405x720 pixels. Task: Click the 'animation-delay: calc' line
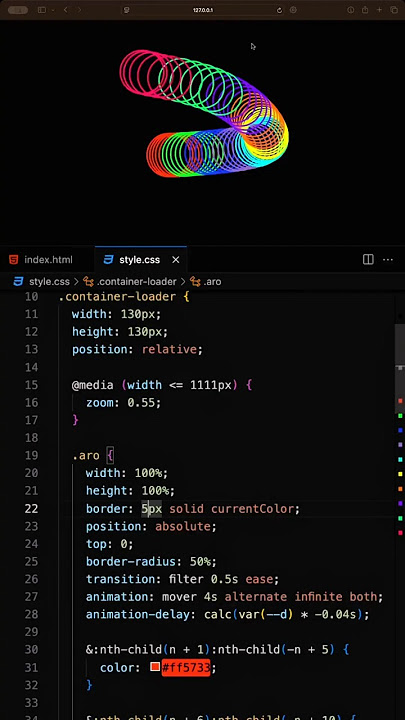pos(227,614)
